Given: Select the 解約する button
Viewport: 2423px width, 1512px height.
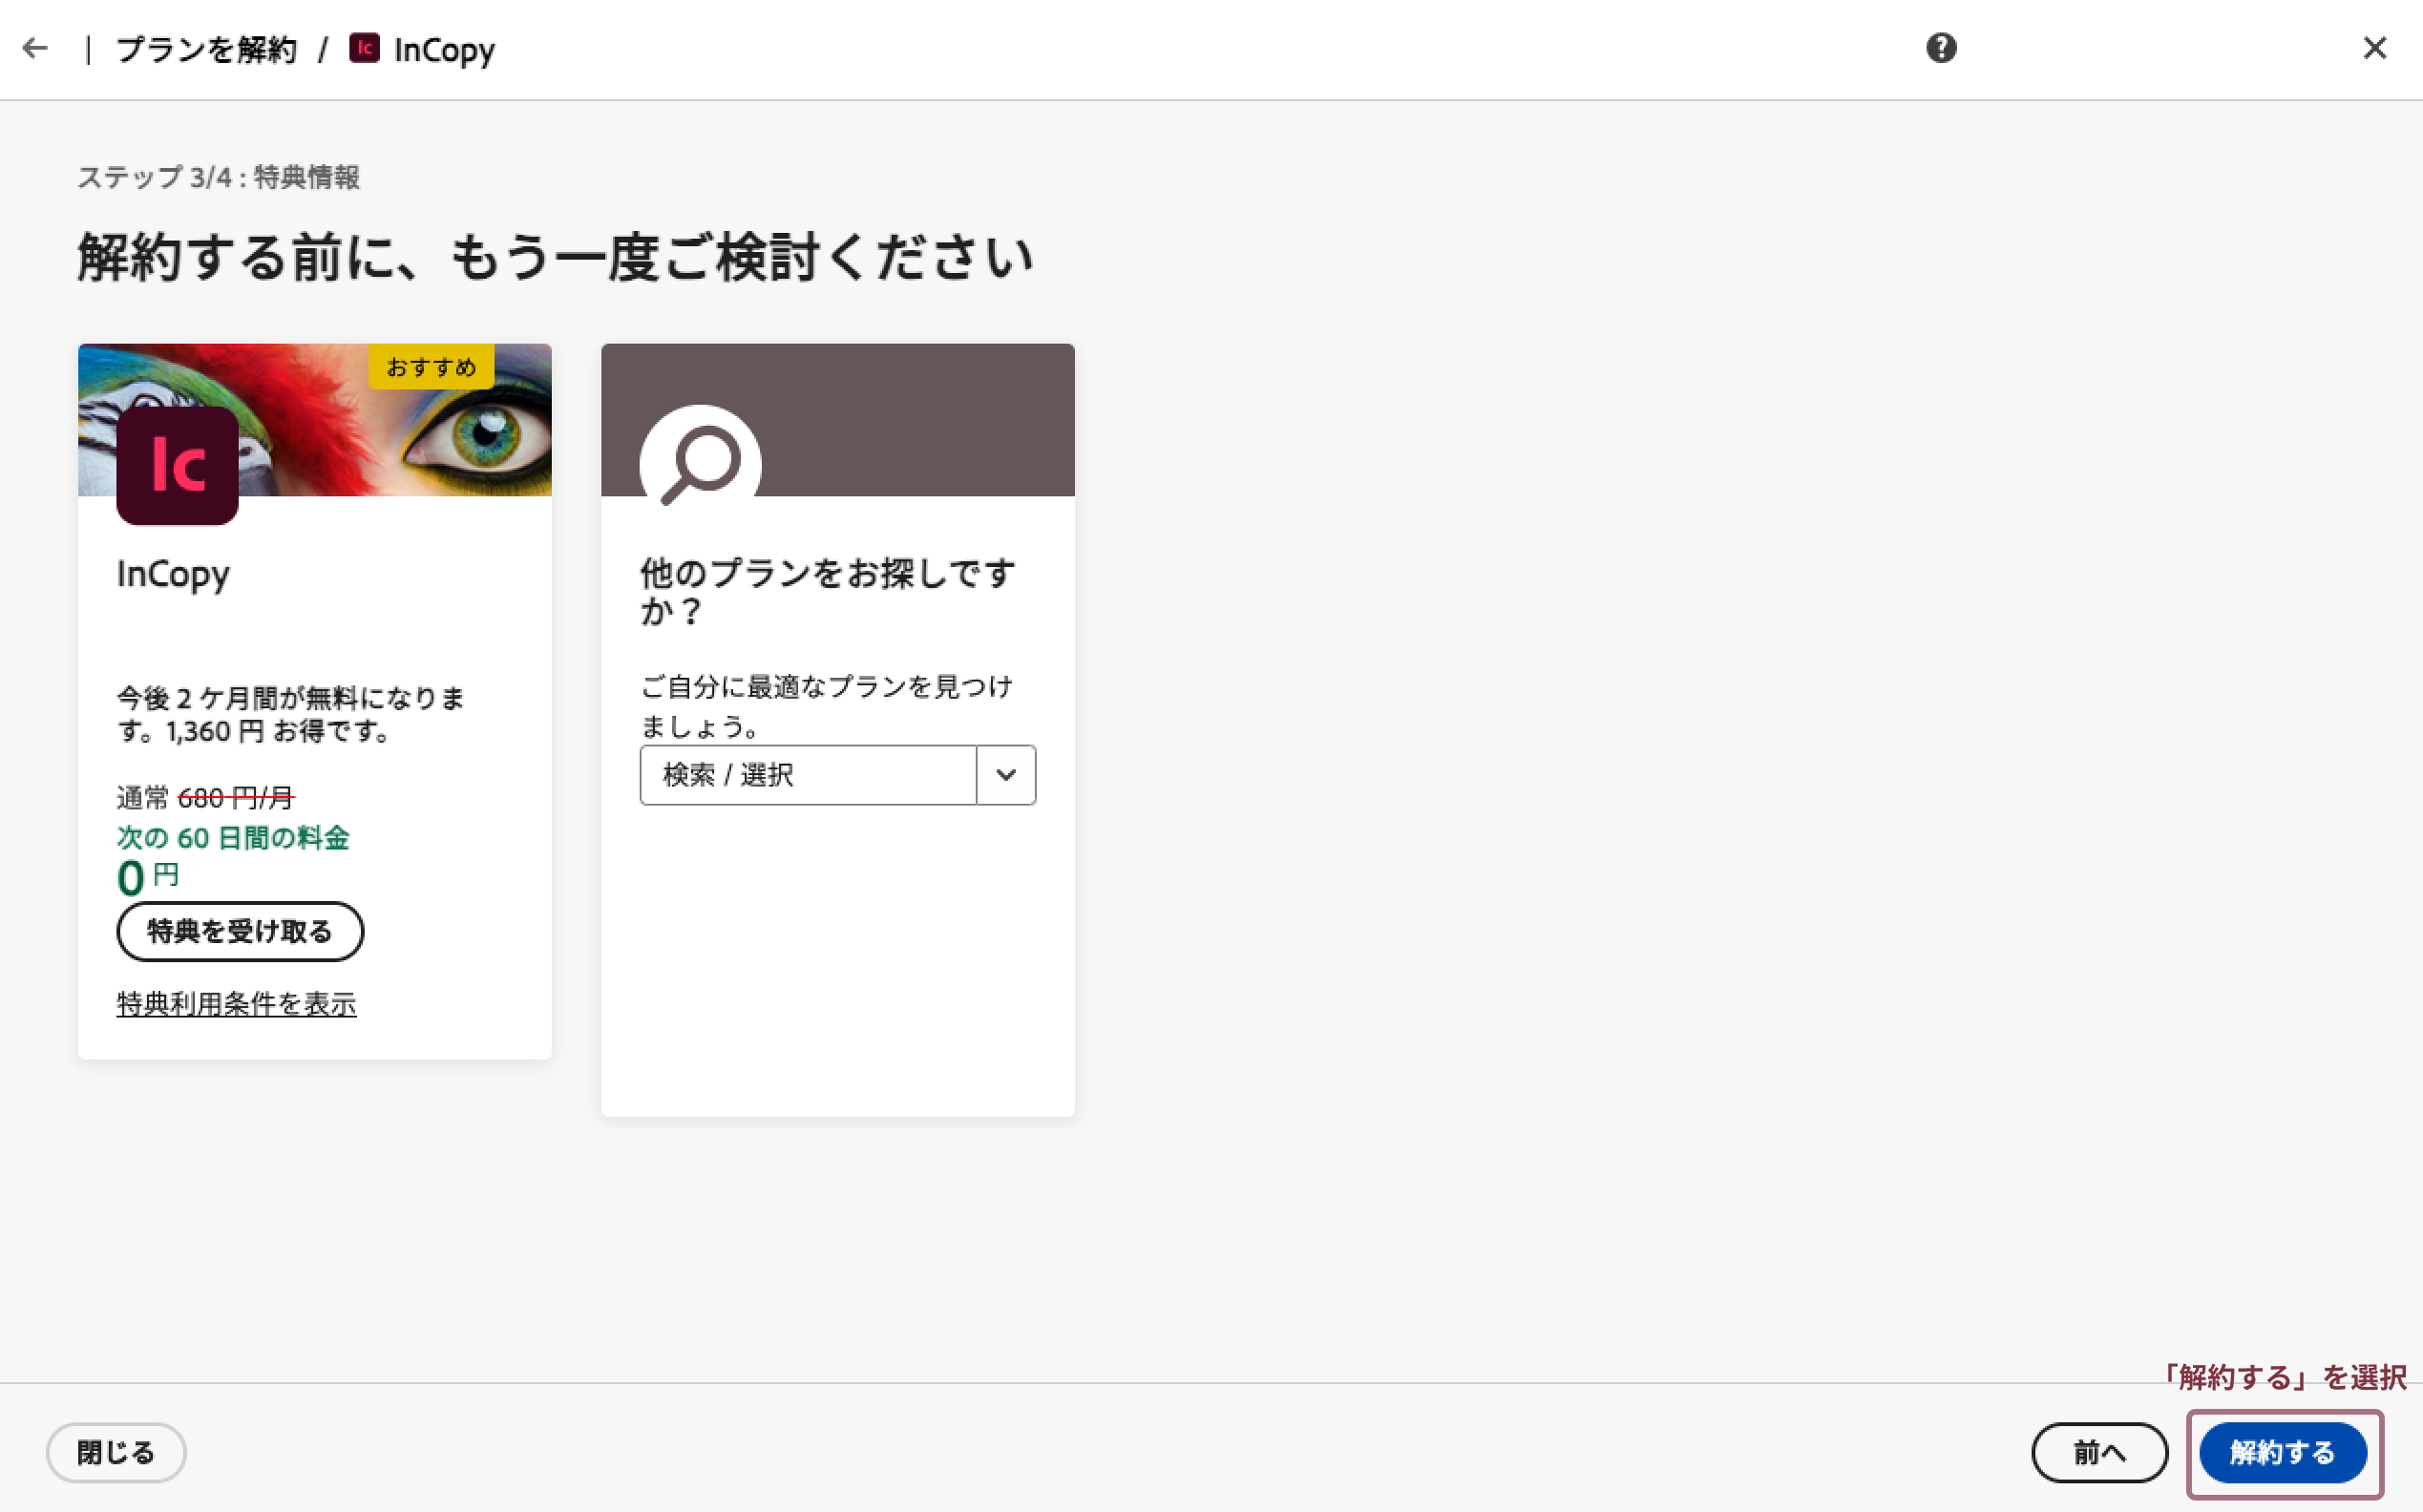Looking at the screenshot, I should (2283, 1453).
